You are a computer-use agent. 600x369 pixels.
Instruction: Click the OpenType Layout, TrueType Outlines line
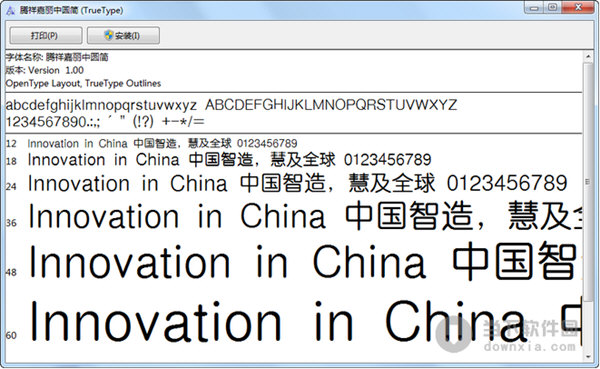83,83
